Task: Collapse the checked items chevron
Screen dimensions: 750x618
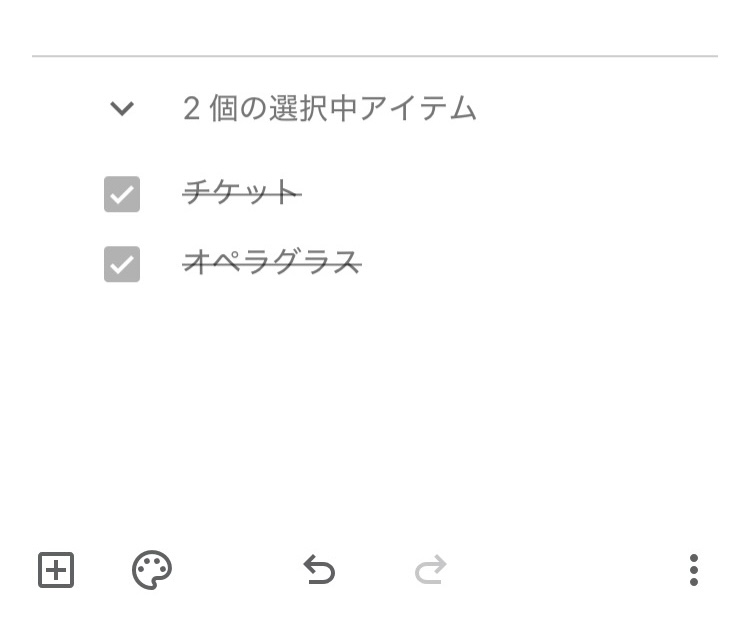Action: (122, 108)
